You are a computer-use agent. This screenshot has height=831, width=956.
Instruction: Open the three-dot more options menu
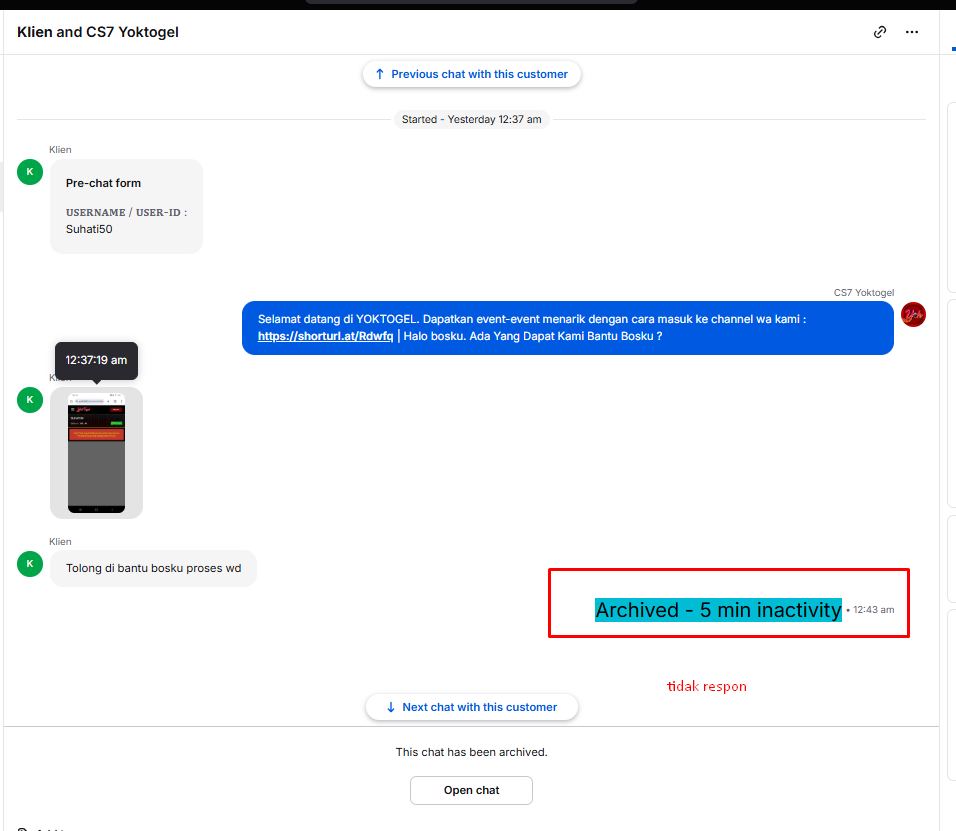(911, 32)
